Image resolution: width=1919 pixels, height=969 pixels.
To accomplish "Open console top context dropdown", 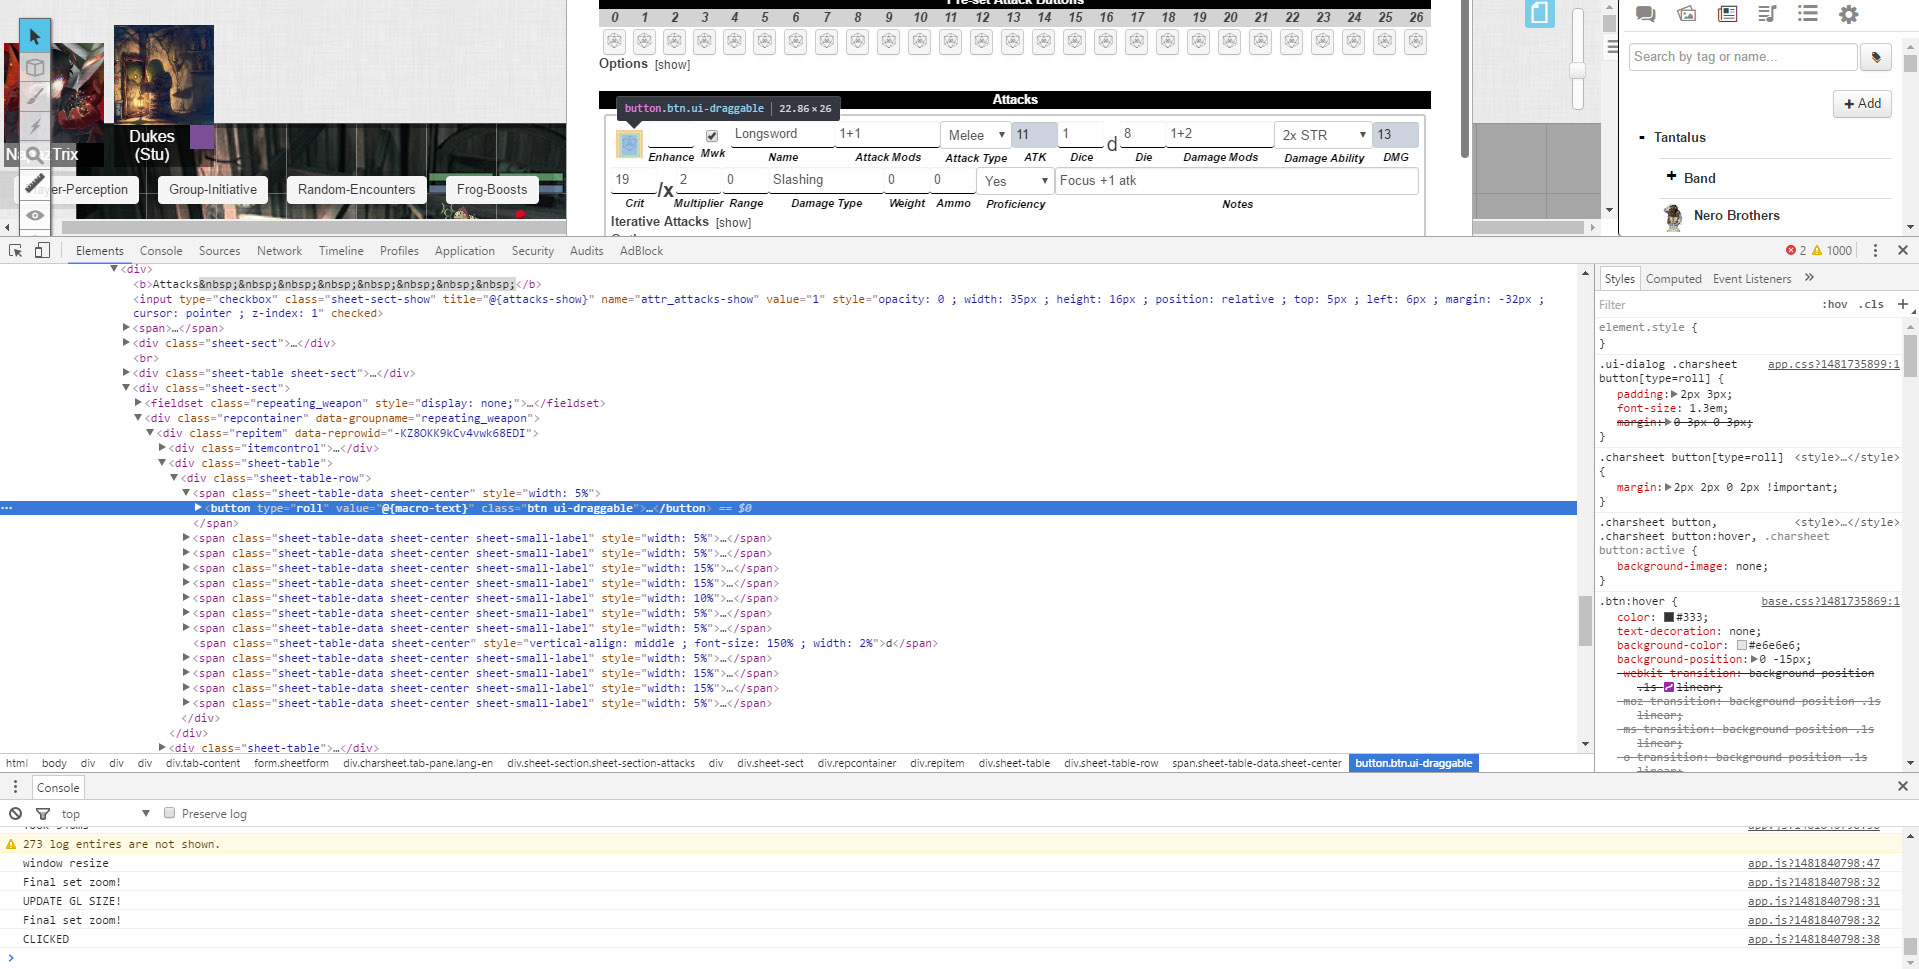I will pyautogui.click(x=105, y=814).
